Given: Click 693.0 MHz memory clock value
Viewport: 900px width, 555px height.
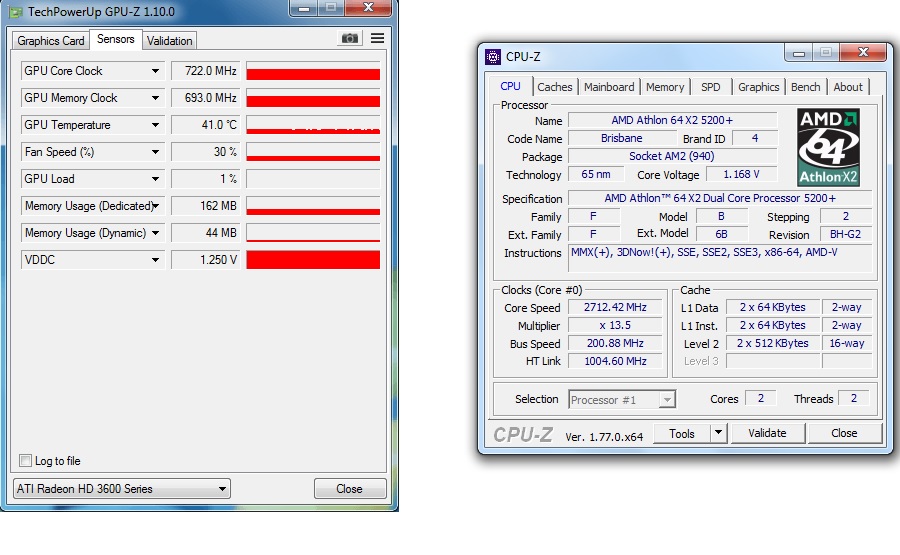Looking at the screenshot, I should tap(205, 98).
